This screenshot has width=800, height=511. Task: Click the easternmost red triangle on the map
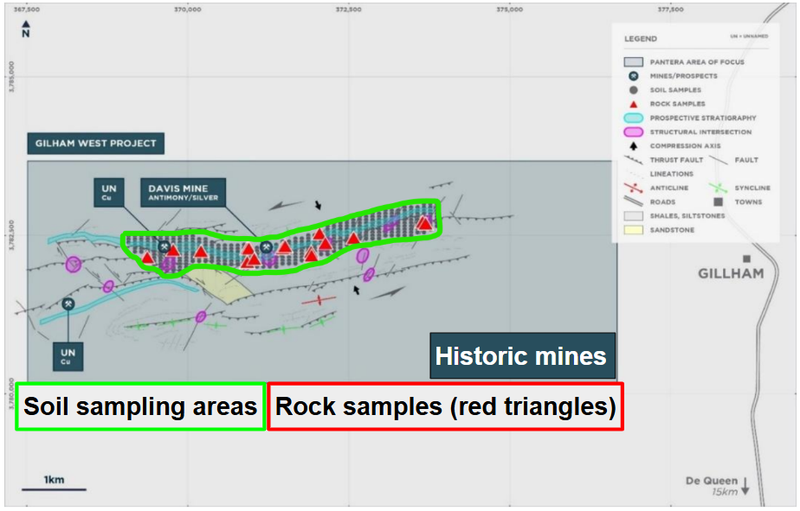(x=425, y=223)
